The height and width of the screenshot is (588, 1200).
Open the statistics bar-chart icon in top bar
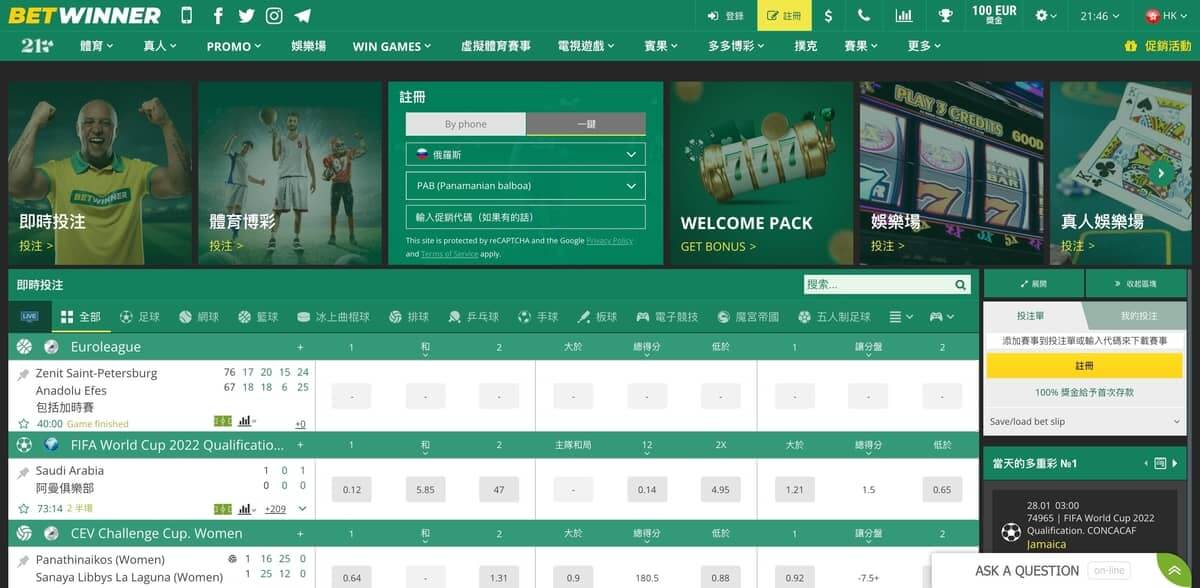[x=903, y=16]
